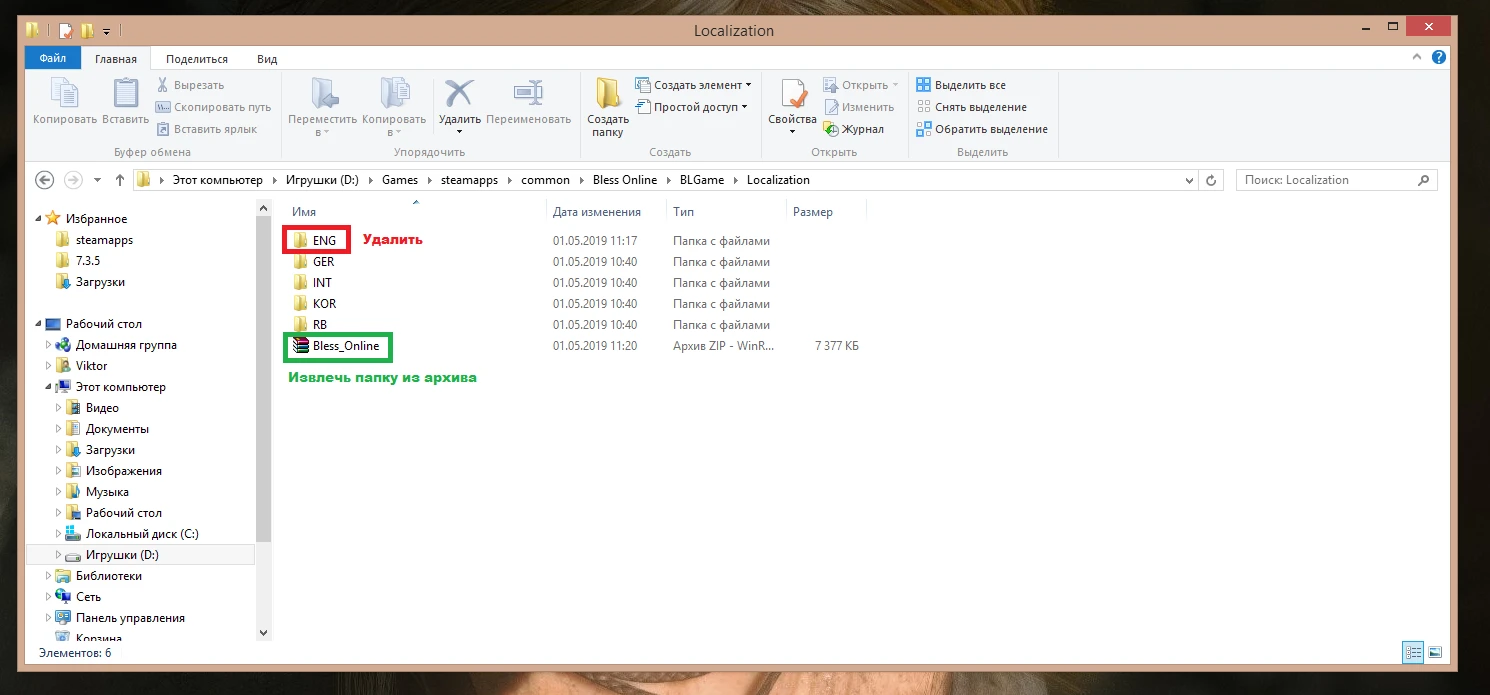Open the Файл menu tab
This screenshot has height=695, width=1490.
53,59
